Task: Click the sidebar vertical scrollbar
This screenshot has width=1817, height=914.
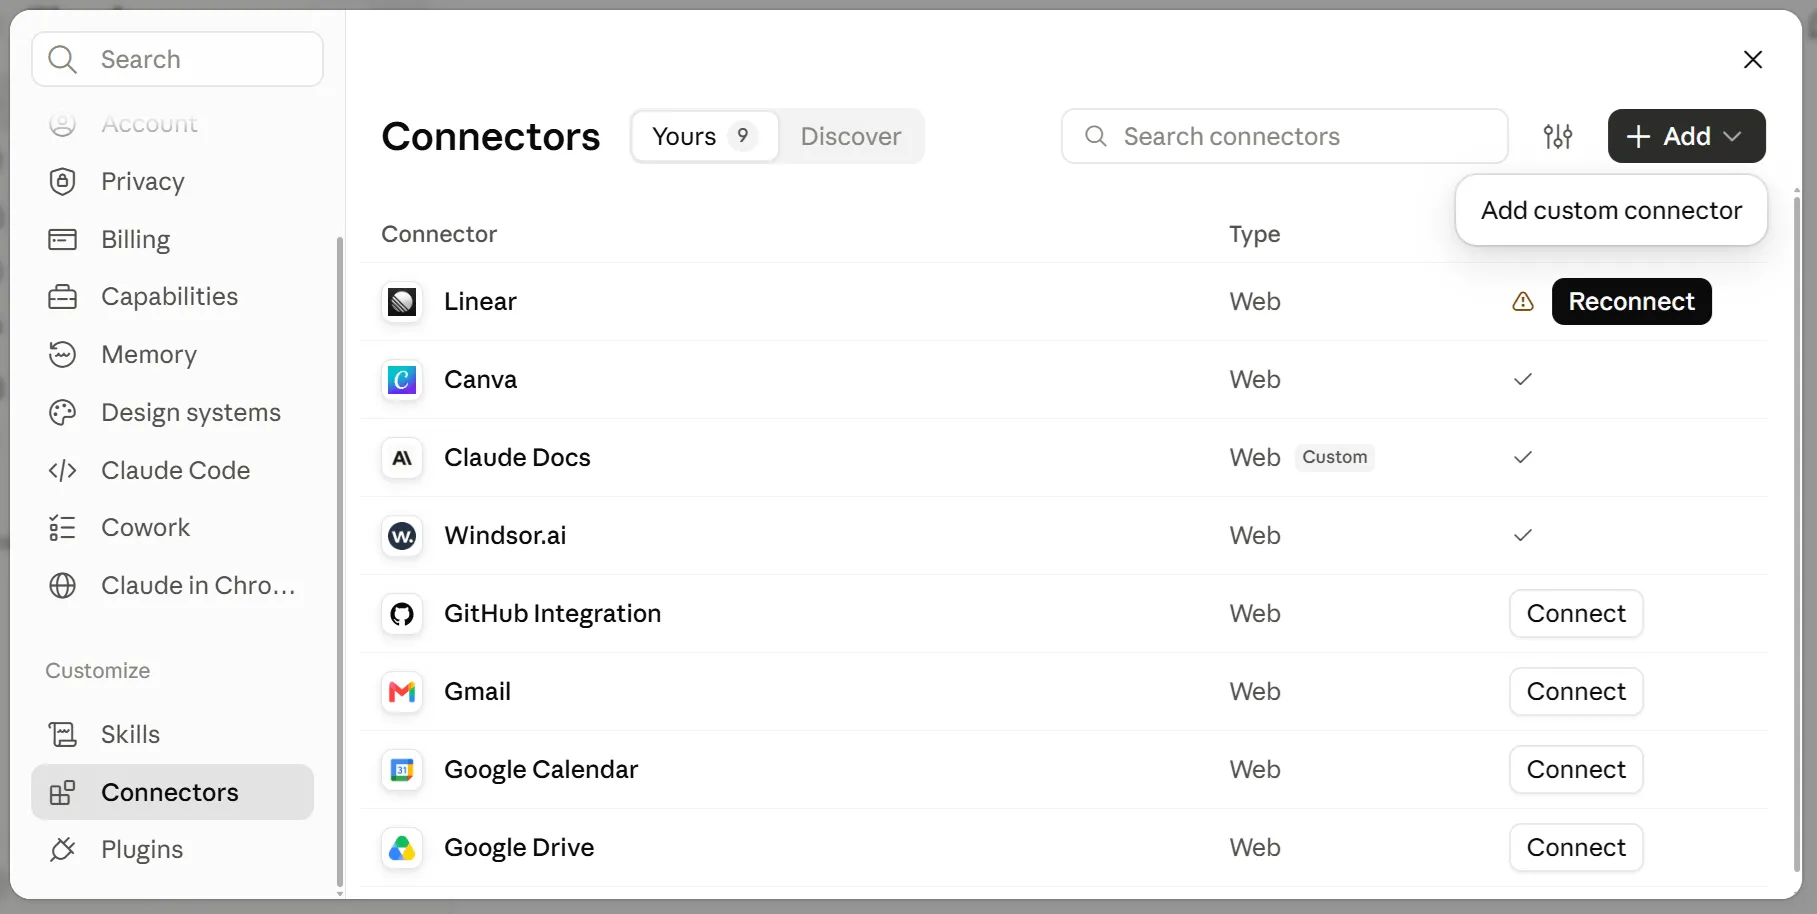Action: coord(340,560)
